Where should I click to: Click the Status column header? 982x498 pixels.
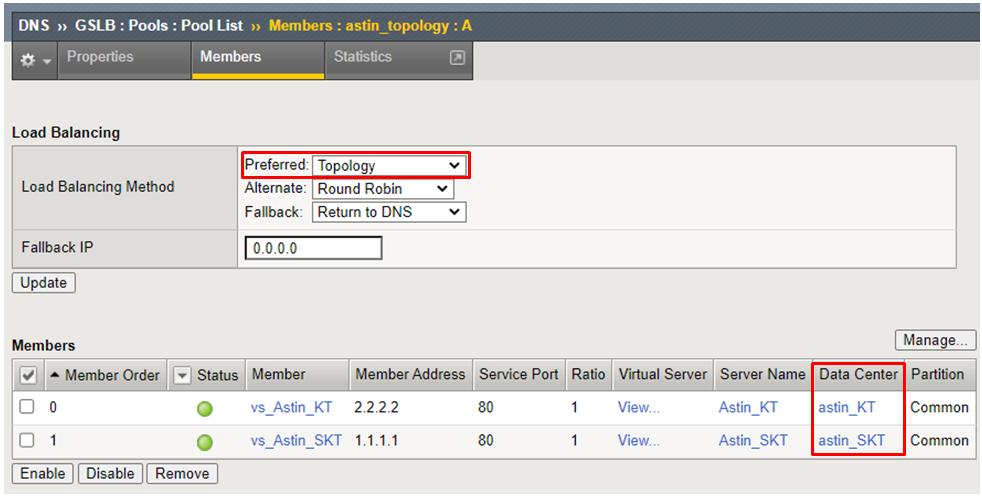click(217, 375)
